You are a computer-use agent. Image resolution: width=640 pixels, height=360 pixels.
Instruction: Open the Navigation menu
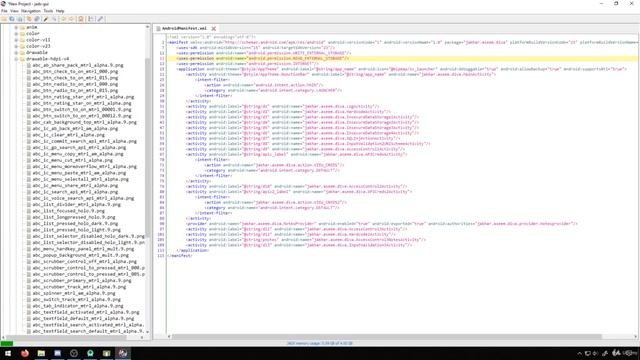[31, 11]
